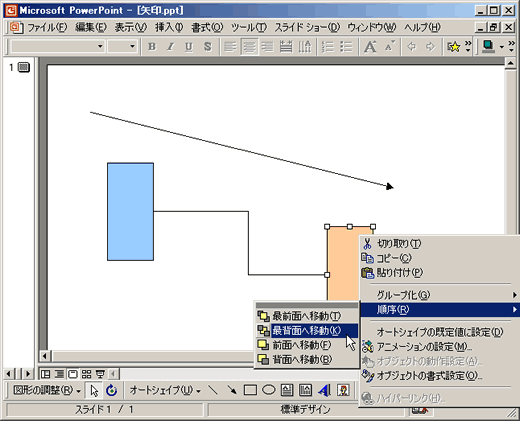Switch to Slide Sorter view button
This screenshot has width=520, height=421.
(x=86, y=374)
